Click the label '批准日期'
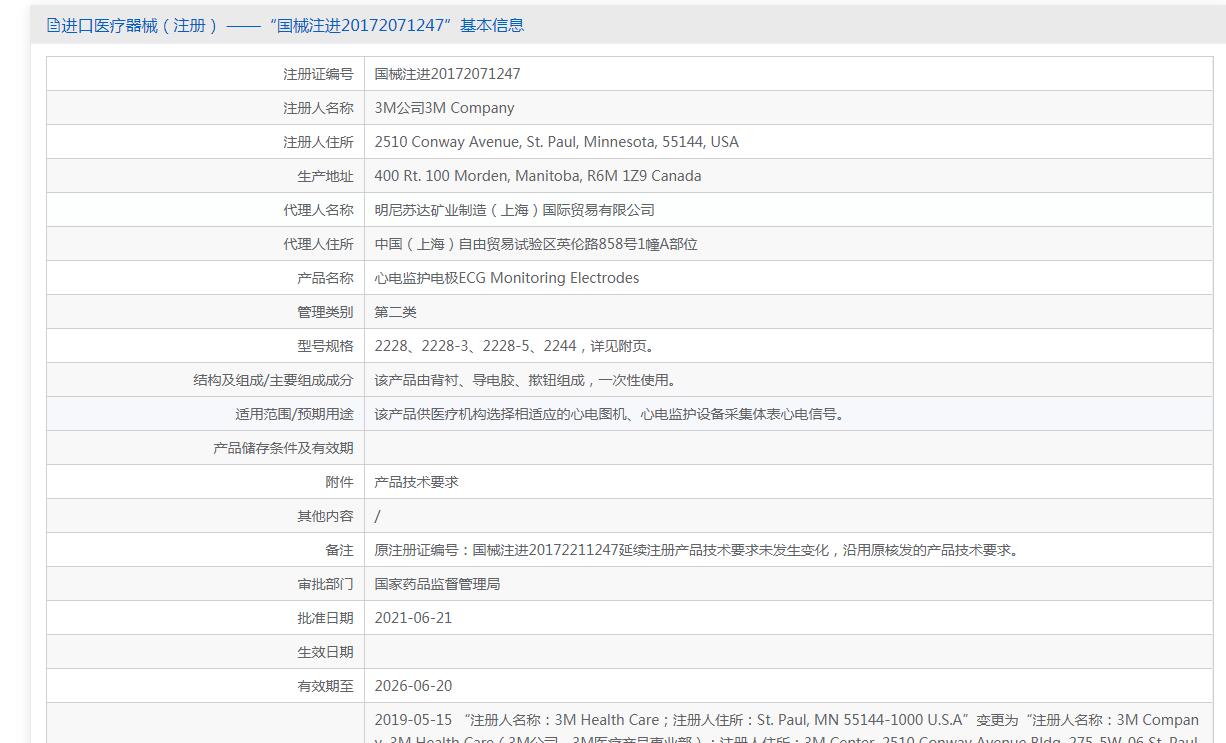Image resolution: width=1226 pixels, height=743 pixels. 325,618
